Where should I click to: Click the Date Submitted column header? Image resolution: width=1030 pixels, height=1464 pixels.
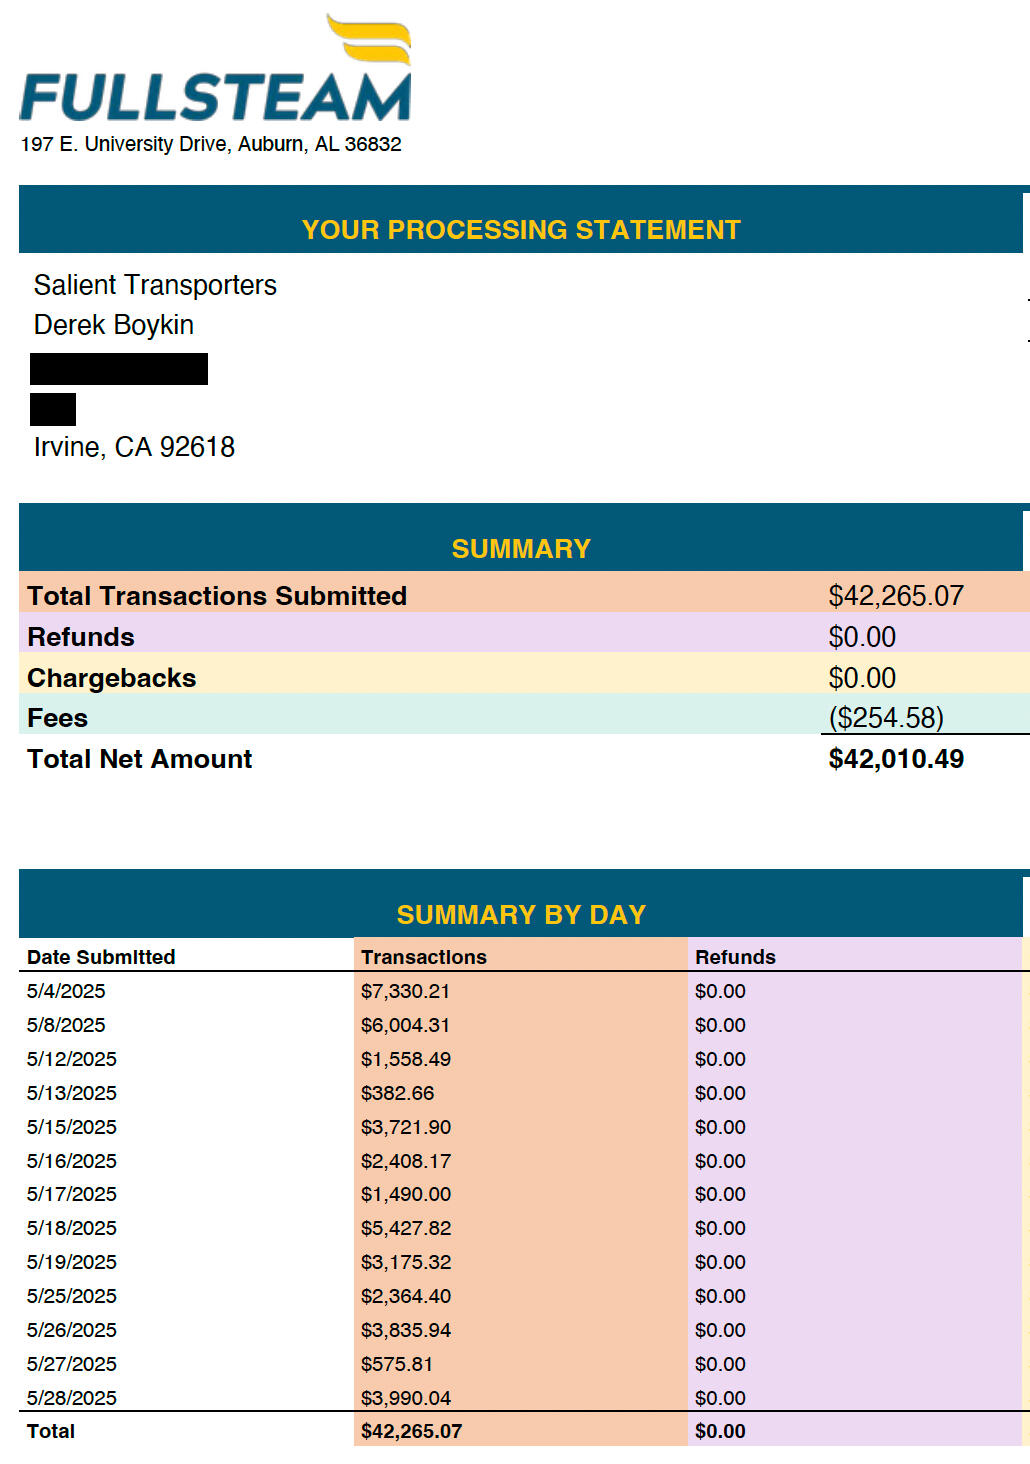pyautogui.click(x=101, y=957)
